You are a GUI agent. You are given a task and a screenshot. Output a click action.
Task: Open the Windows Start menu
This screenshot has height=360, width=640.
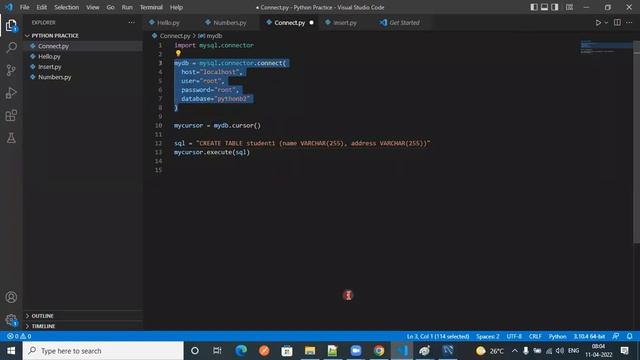11,351
